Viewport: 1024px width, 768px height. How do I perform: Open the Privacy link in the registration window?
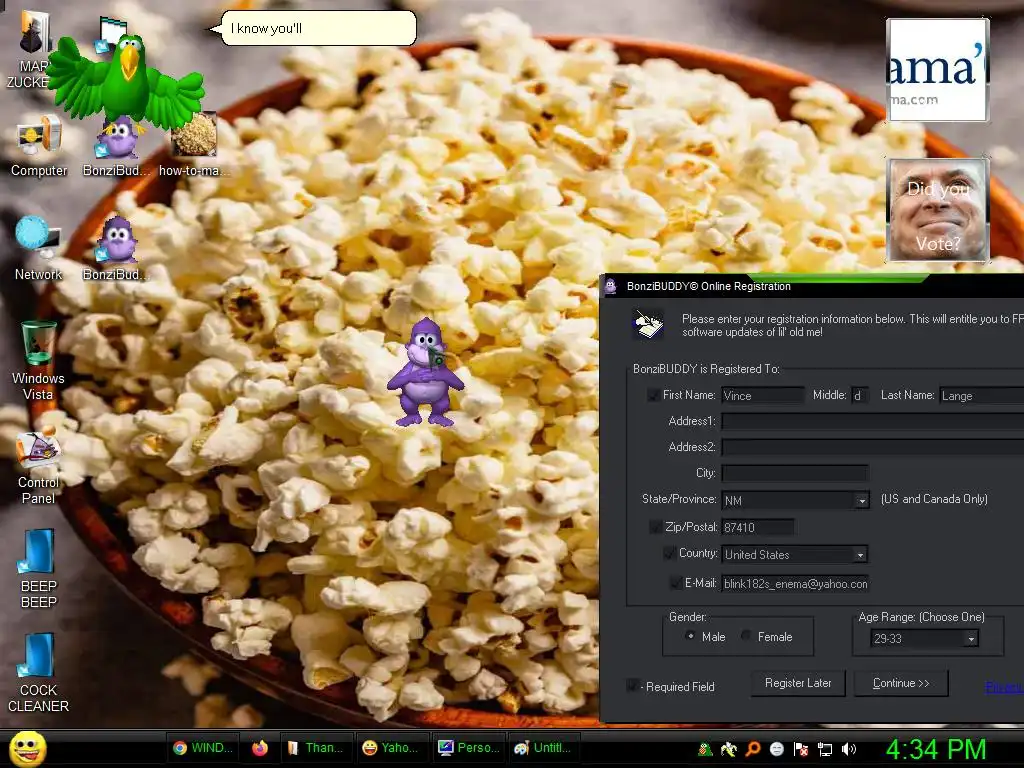[1004, 687]
